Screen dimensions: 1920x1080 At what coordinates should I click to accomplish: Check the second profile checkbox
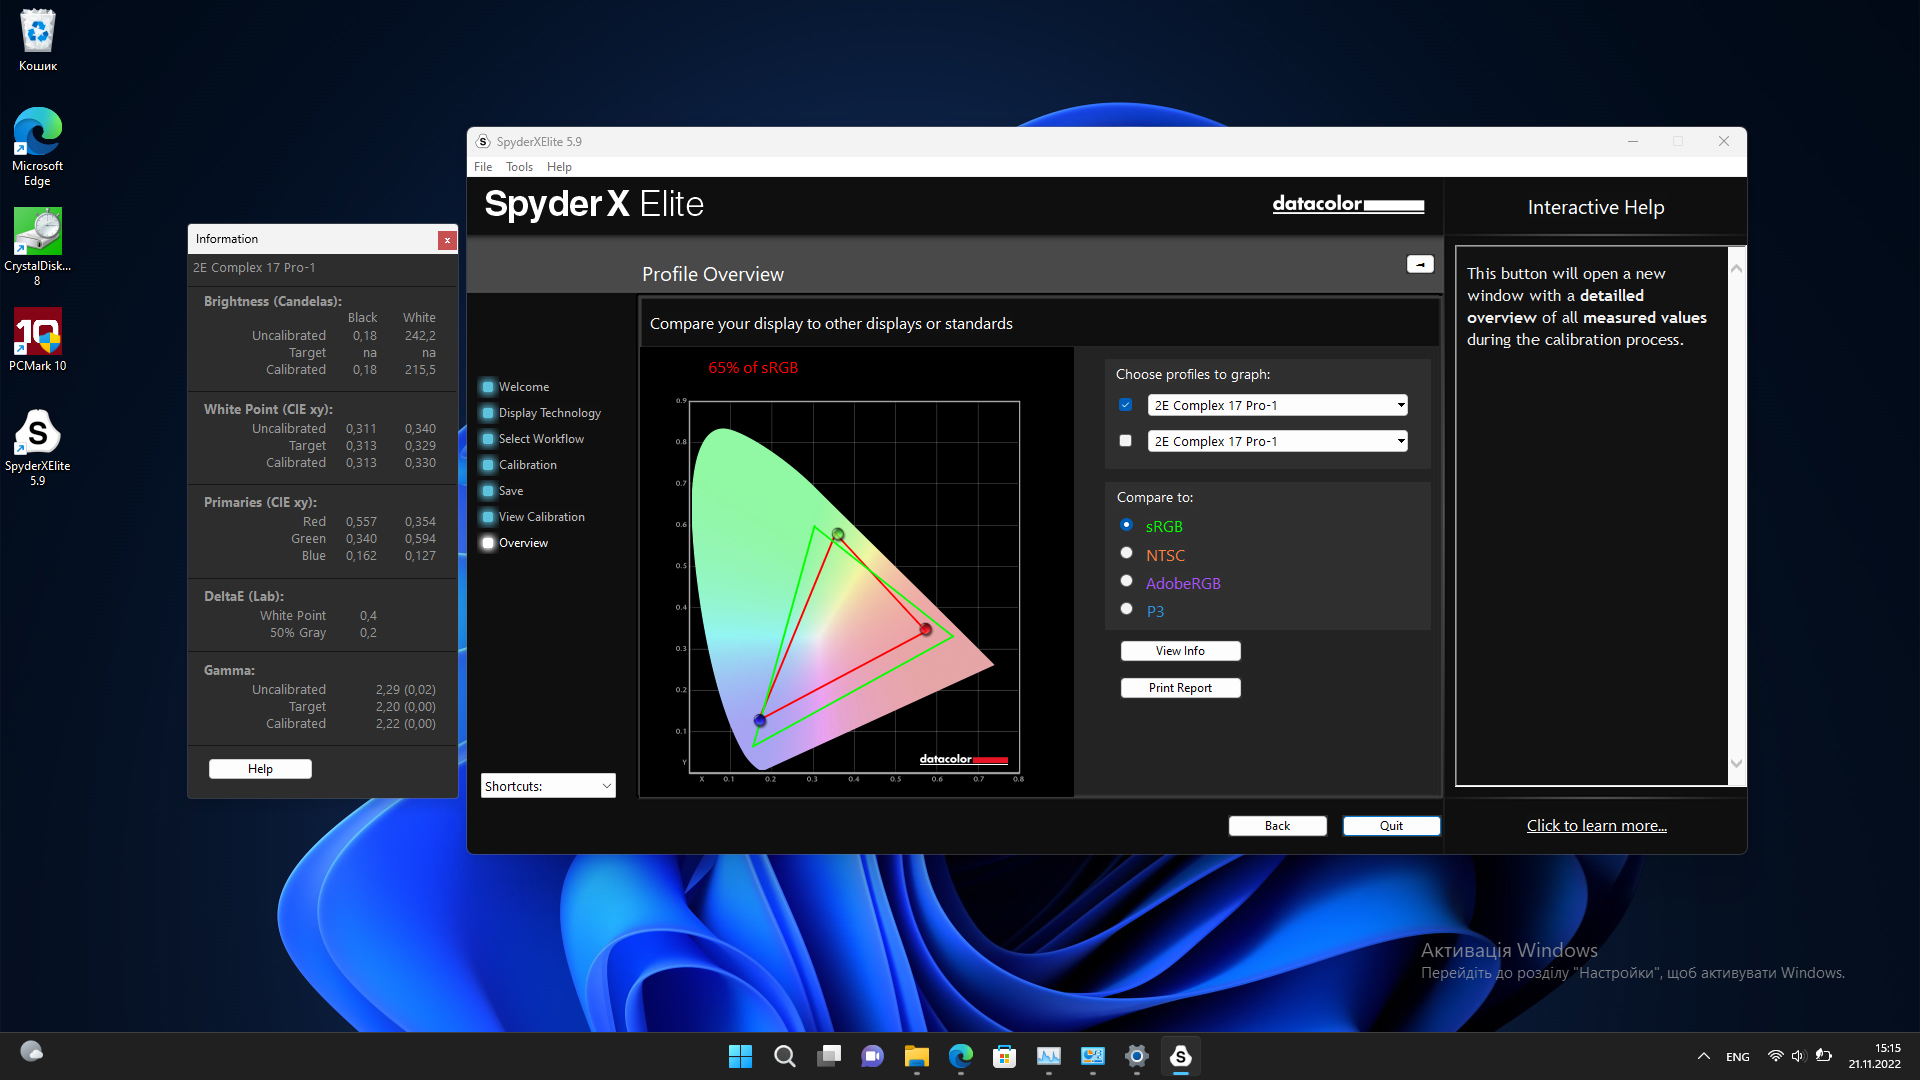(1126, 441)
